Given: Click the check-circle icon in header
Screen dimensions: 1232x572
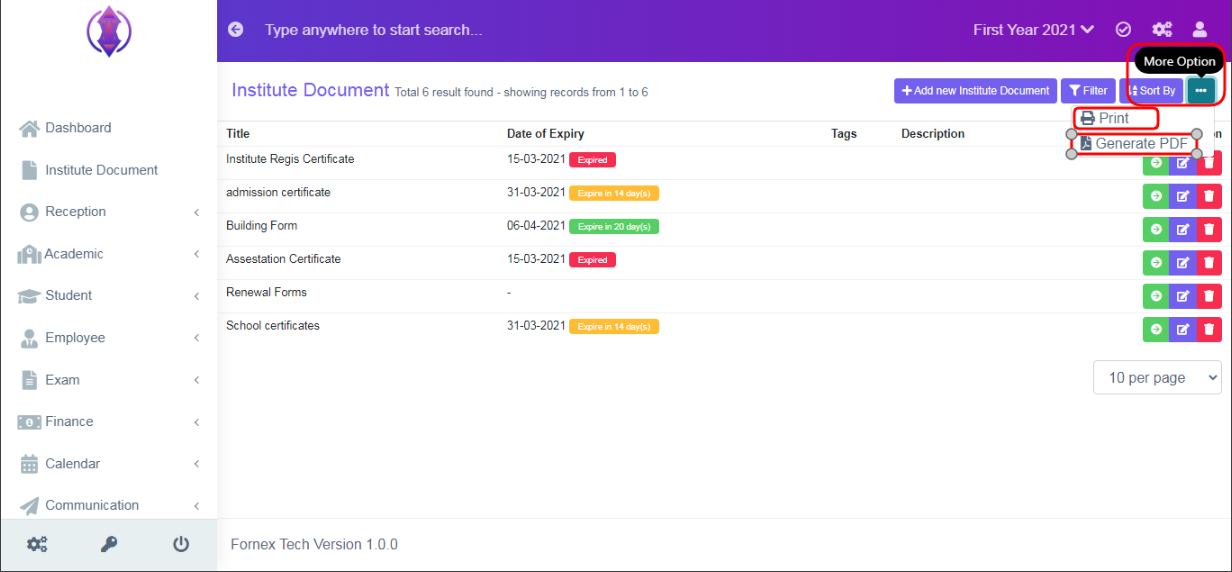Looking at the screenshot, I should 1123,30.
